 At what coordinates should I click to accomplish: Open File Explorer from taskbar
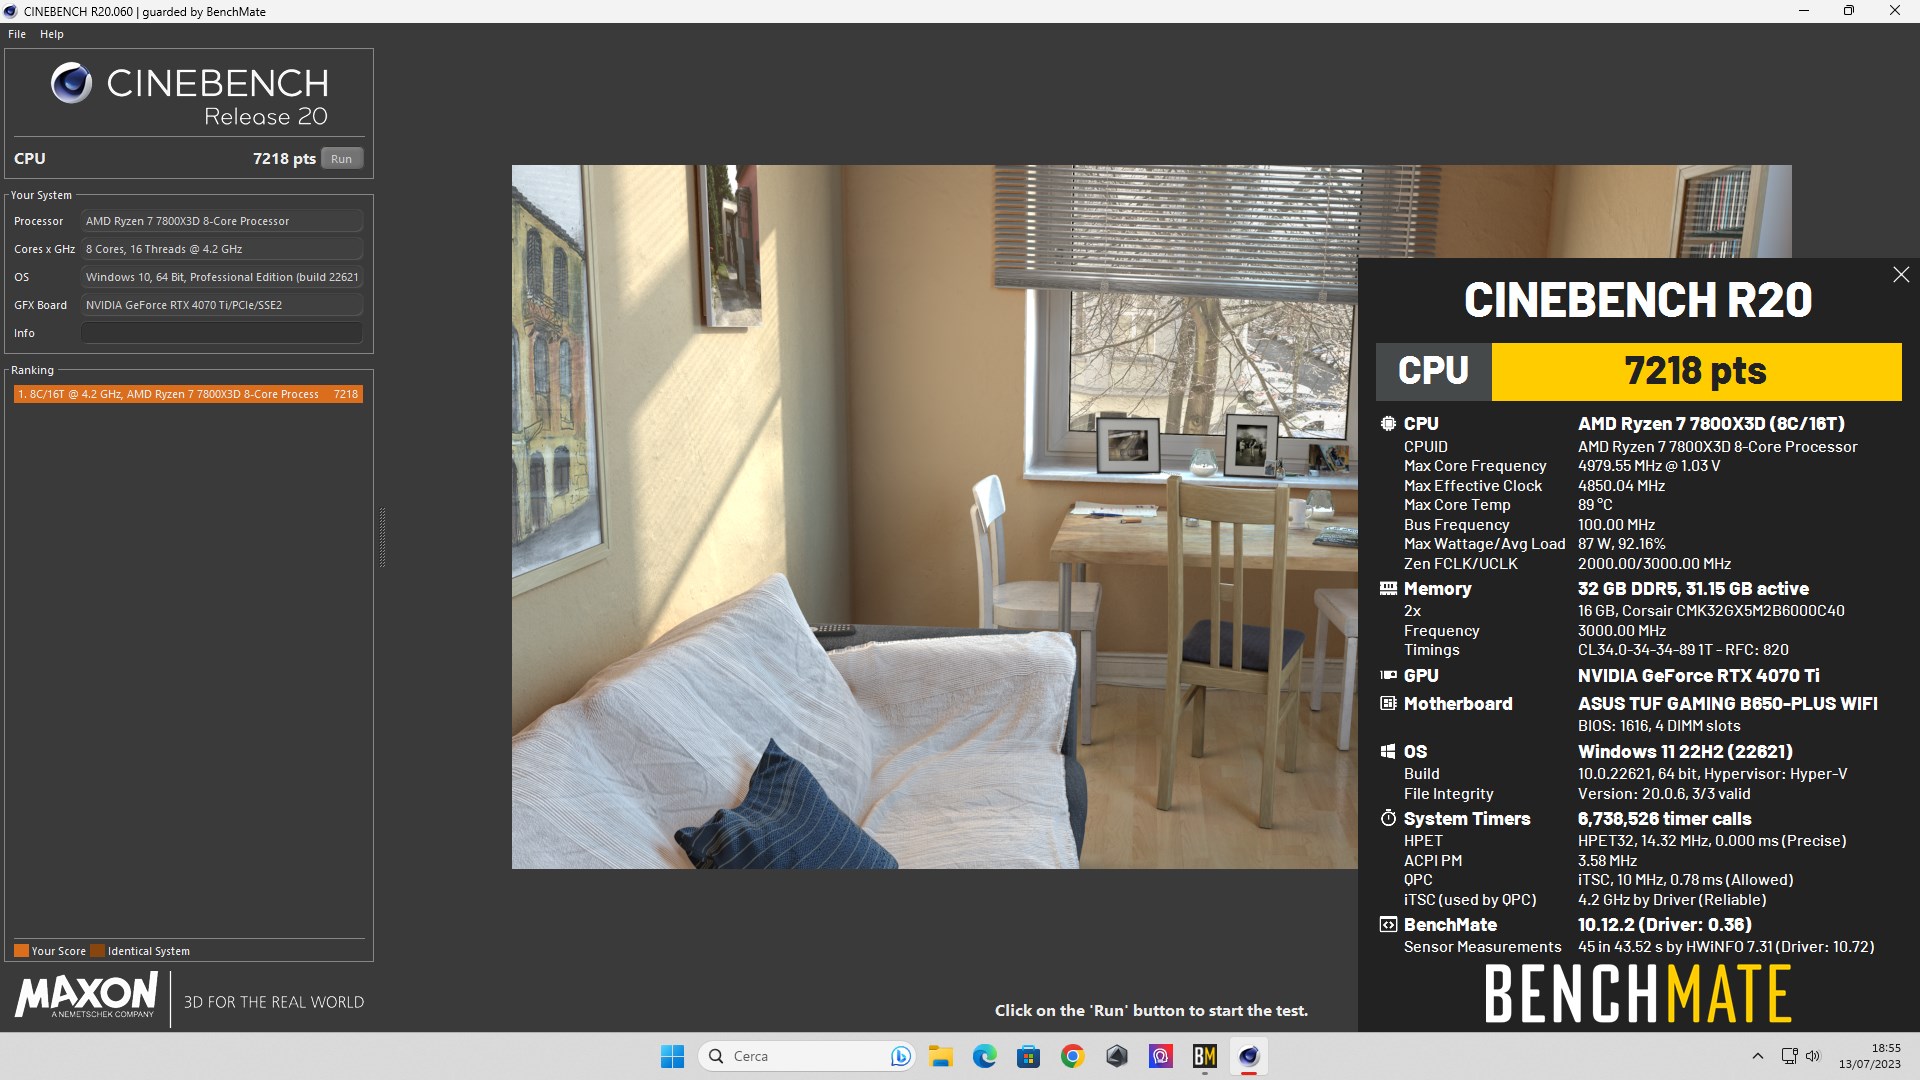[940, 1056]
